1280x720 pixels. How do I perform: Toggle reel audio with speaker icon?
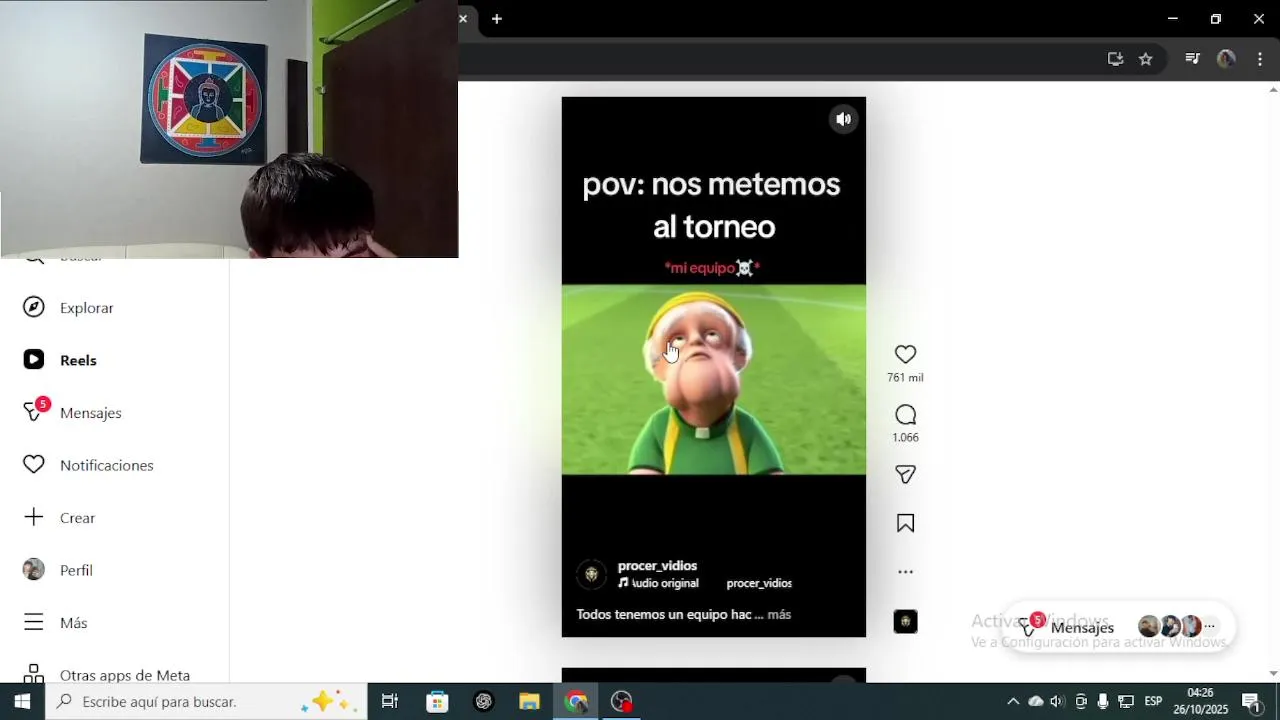point(844,119)
